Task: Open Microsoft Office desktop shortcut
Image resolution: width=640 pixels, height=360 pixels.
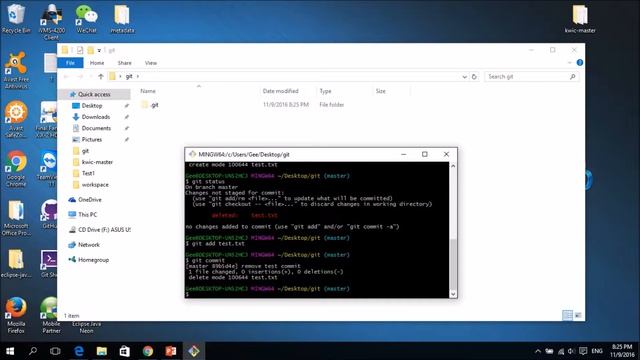Action: tap(16, 218)
